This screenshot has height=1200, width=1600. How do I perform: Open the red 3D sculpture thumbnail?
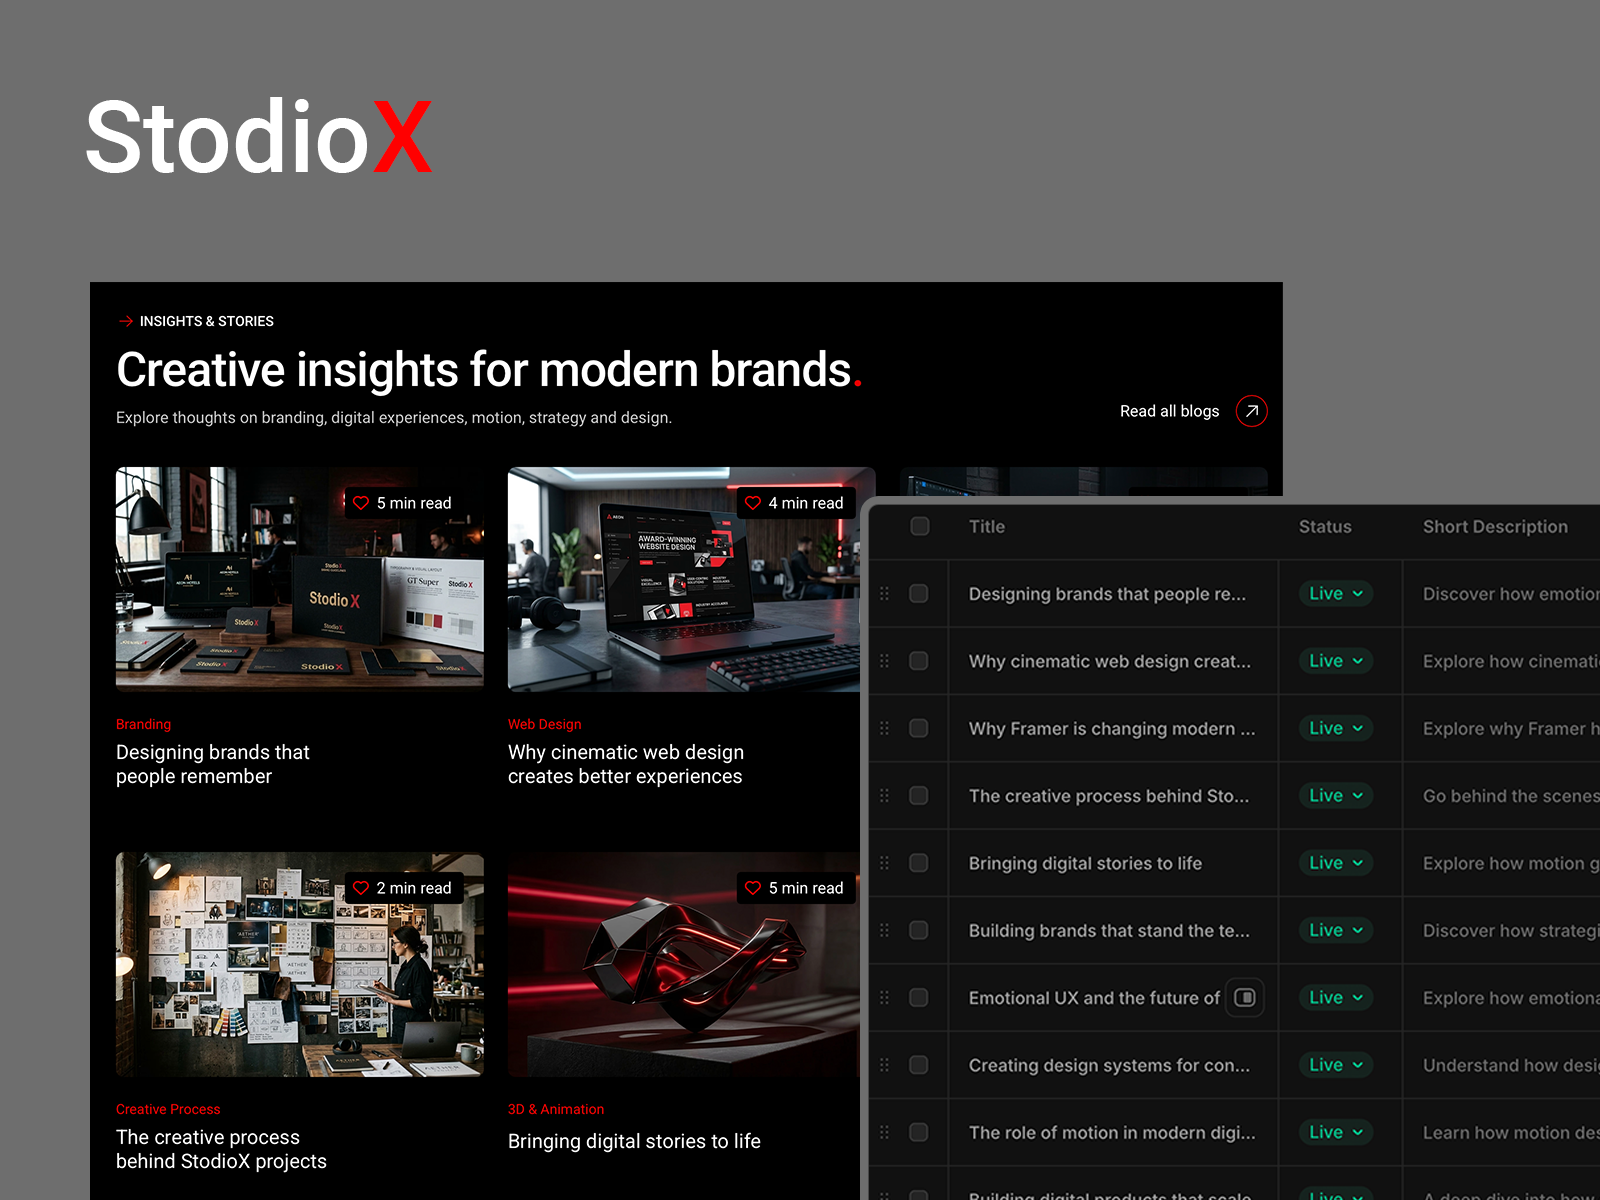684,964
